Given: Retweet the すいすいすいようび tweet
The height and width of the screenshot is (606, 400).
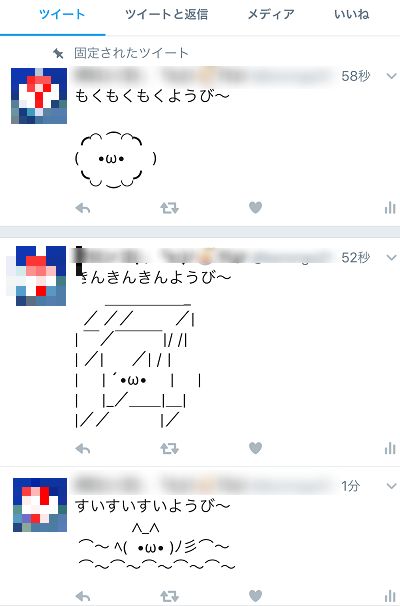Looking at the screenshot, I should point(169,597).
